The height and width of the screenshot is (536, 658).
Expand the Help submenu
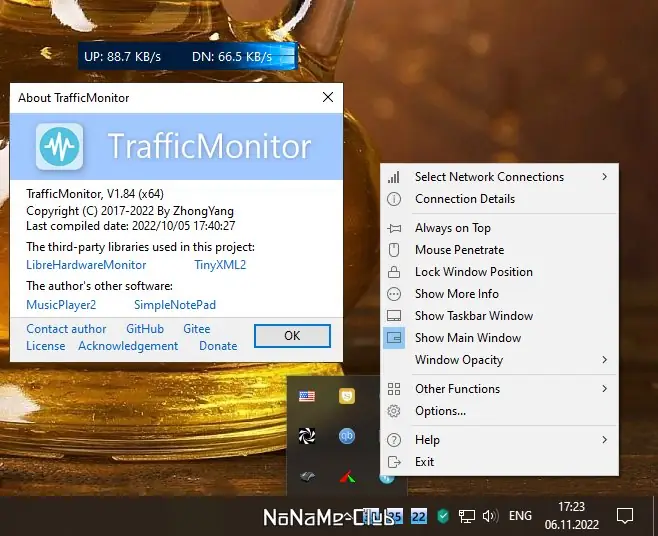[499, 440]
